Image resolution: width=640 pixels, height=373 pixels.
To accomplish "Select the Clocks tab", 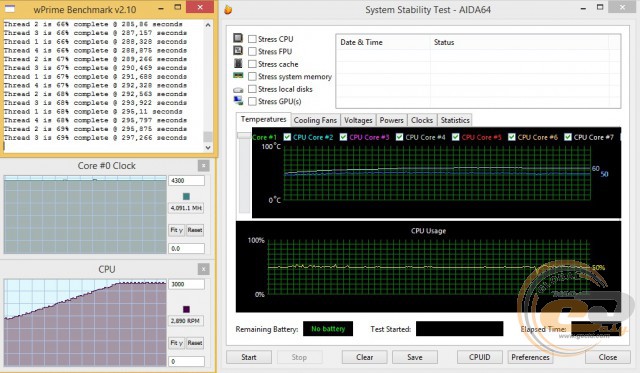I will [x=422, y=120].
